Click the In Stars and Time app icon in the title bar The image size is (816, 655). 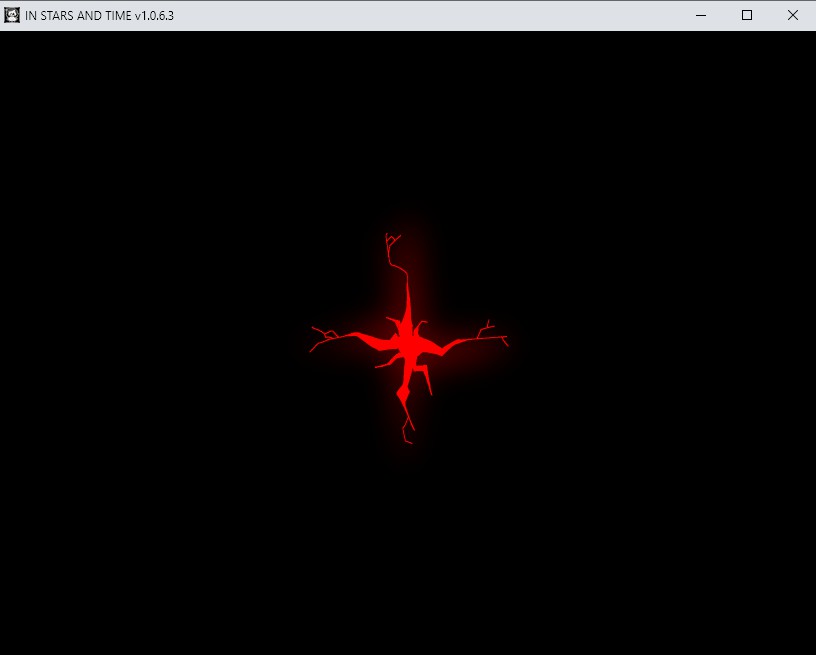[x=11, y=15]
